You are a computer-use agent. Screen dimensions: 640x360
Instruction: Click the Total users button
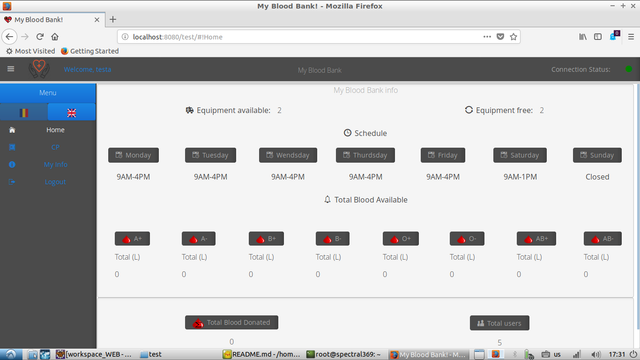[x=500, y=323]
